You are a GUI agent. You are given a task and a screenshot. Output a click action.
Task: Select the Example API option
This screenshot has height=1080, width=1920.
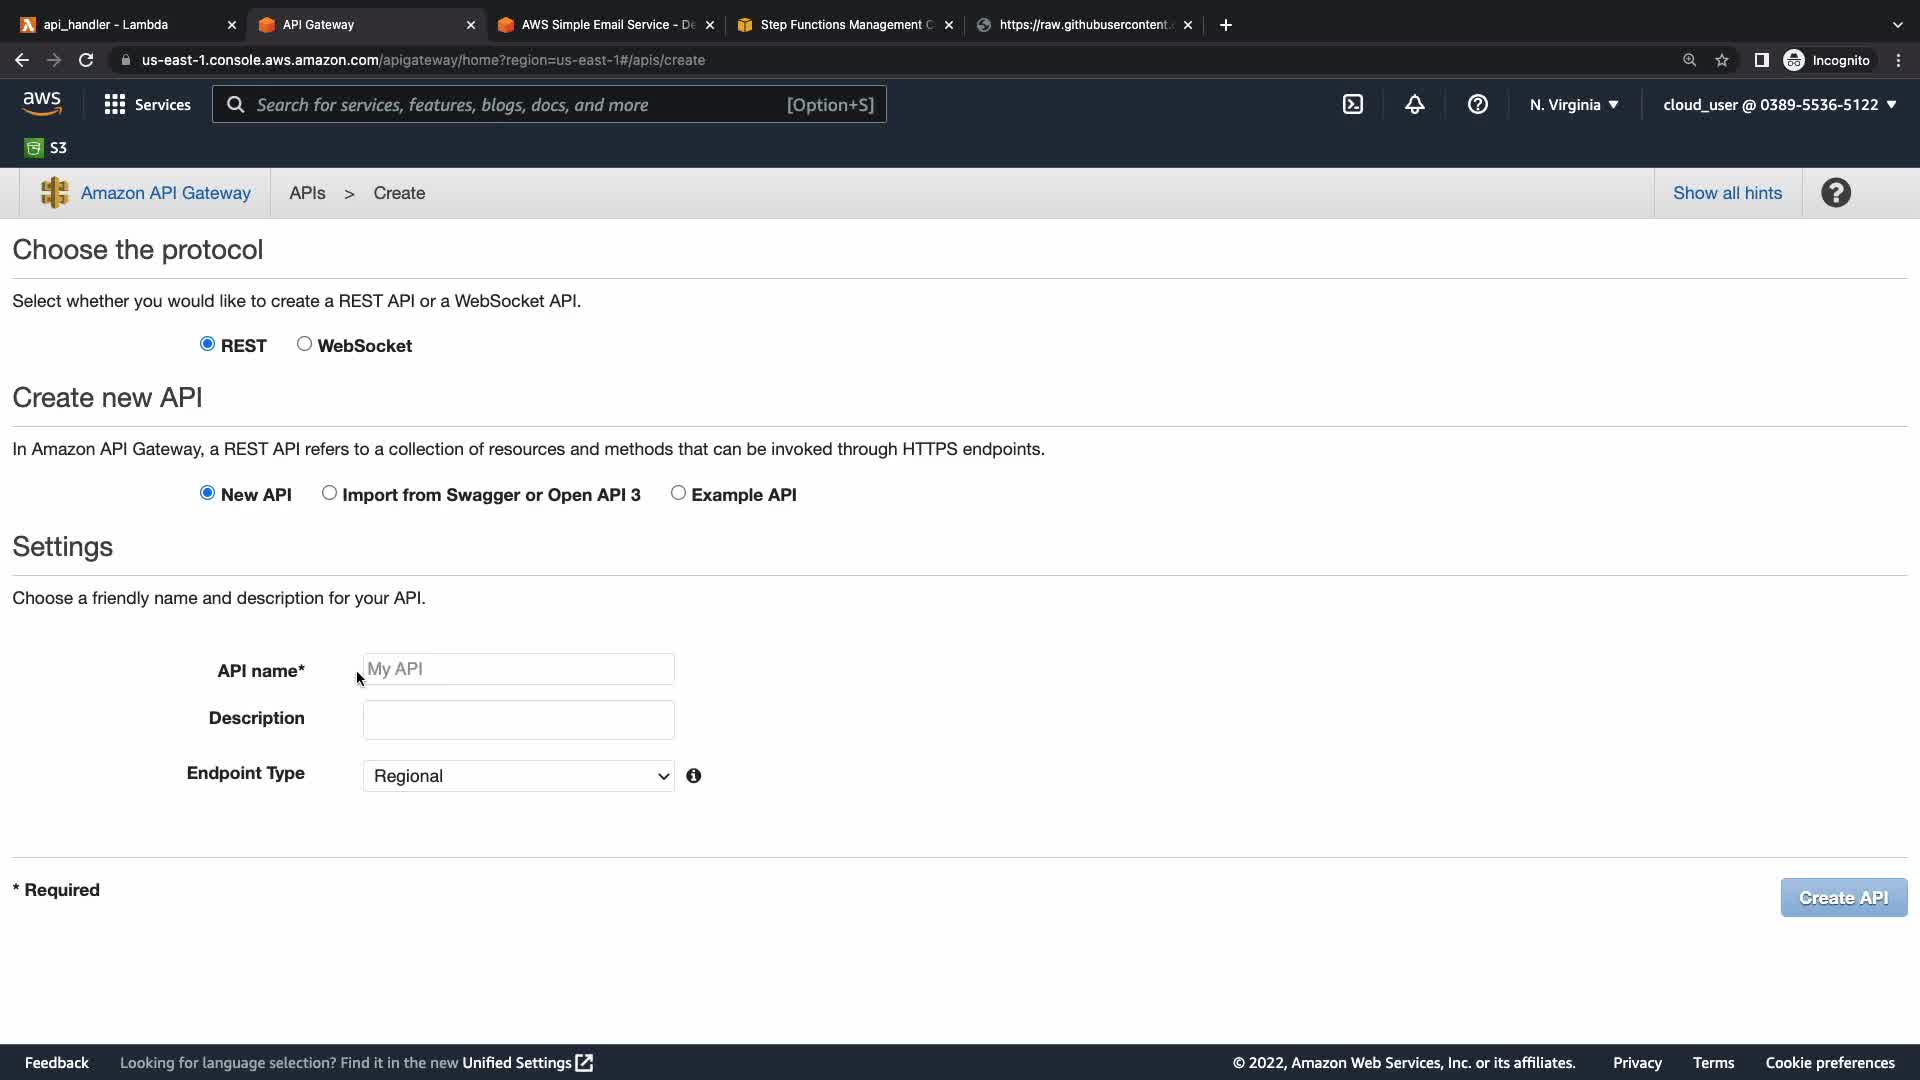pos(678,493)
